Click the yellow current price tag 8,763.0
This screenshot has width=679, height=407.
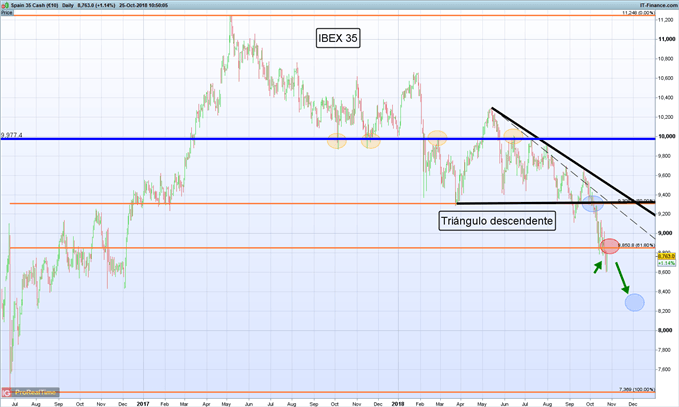(x=666, y=256)
